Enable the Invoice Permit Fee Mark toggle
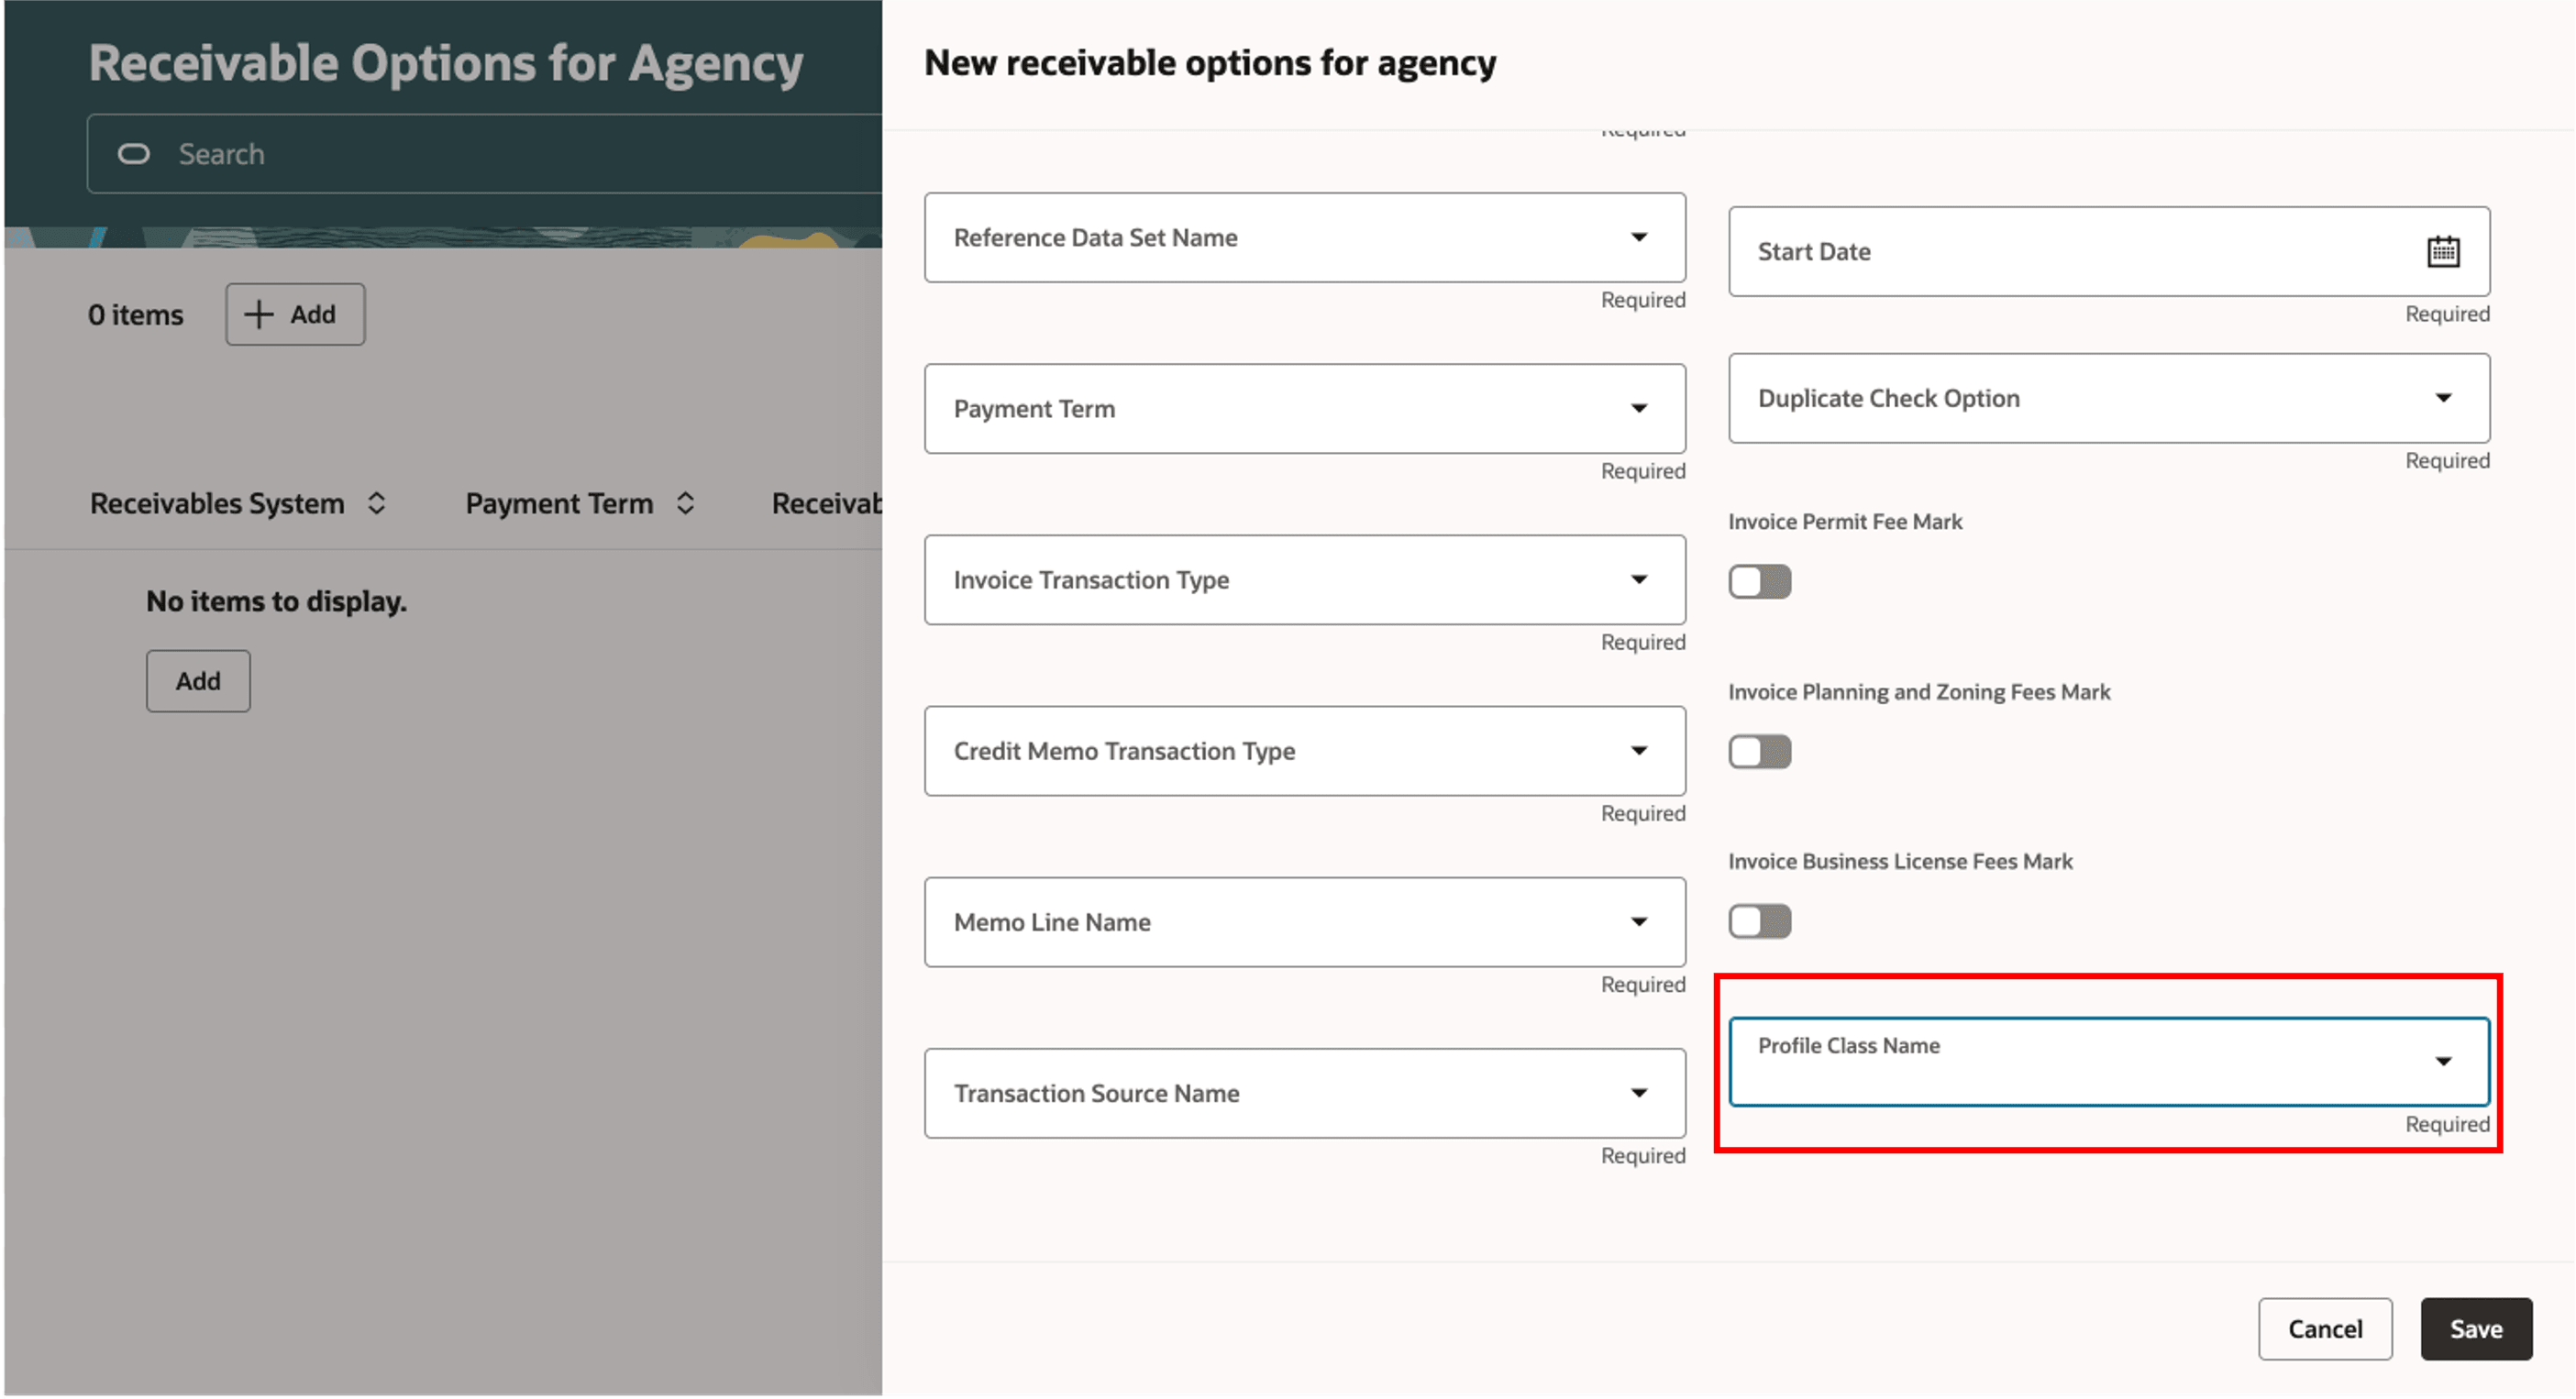This screenshot has height=1399, width=2576. (1759, 581)
